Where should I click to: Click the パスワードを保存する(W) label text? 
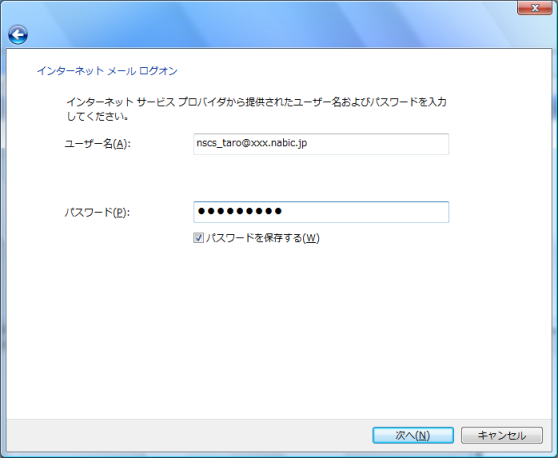pos(263,238)
